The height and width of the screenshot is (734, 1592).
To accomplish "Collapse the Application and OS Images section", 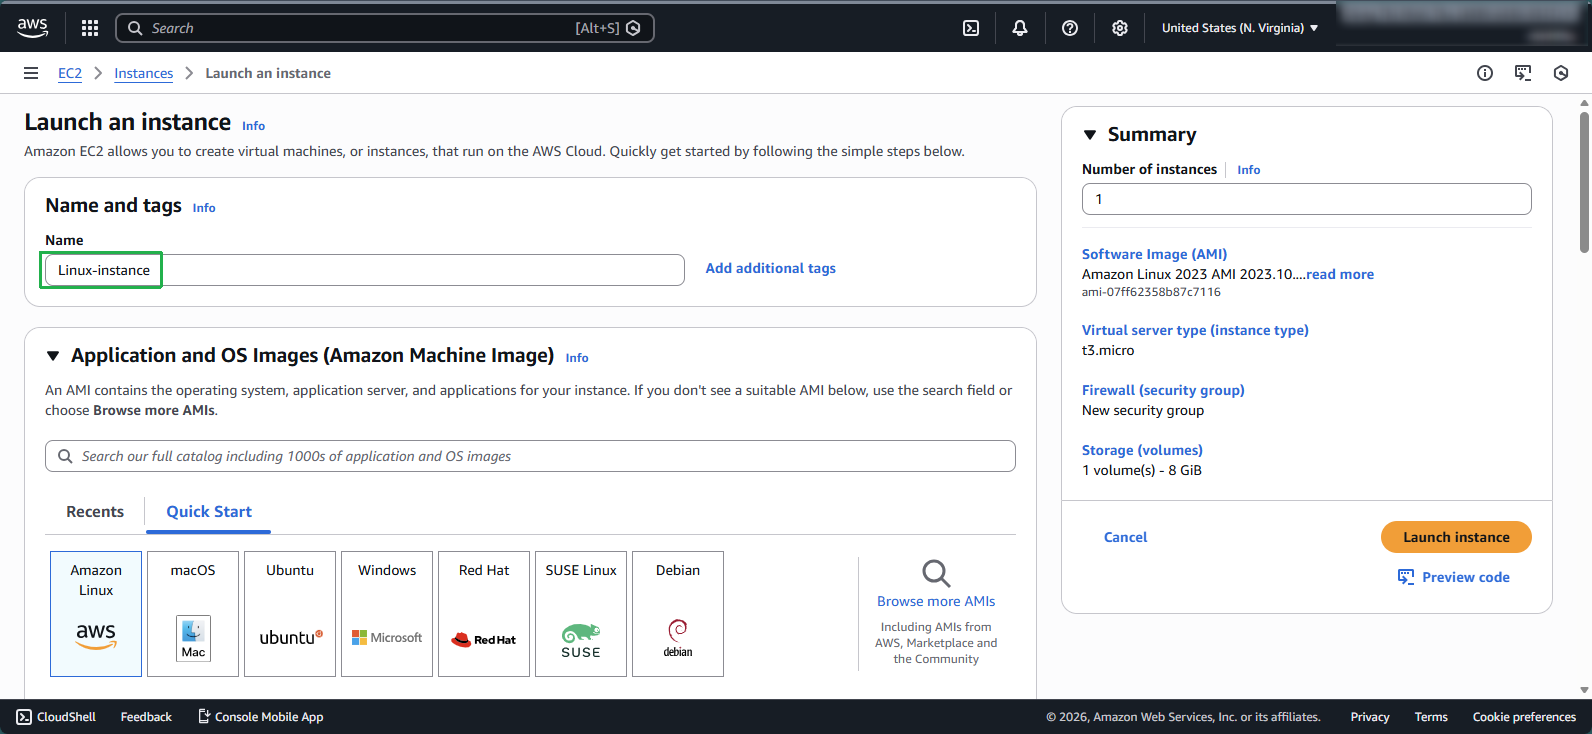I will [x=53, y=356].
